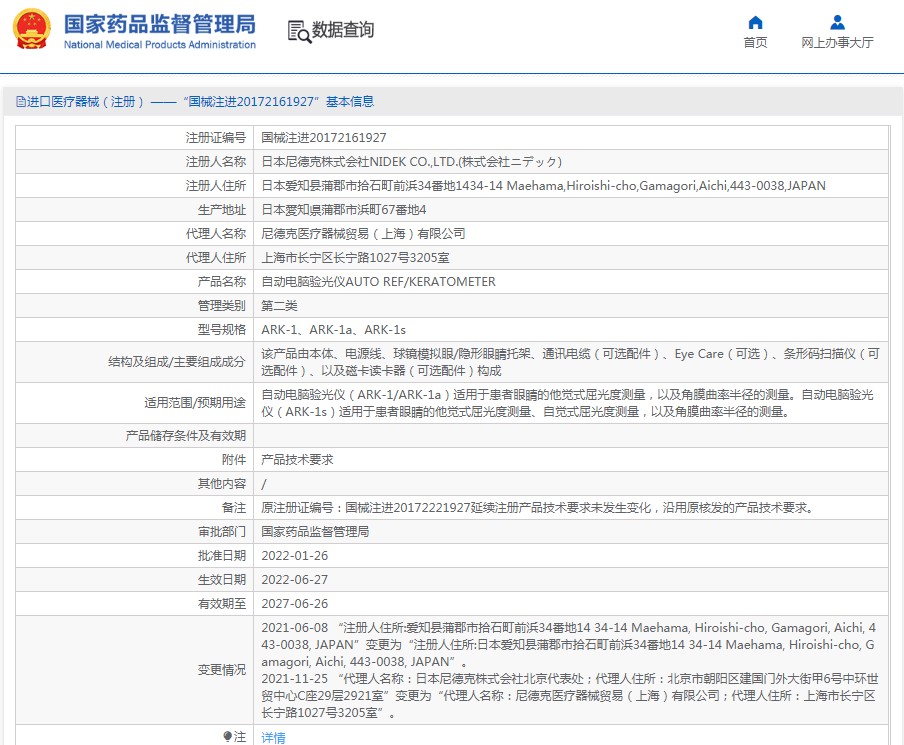Click the 适用范围/预期用途 label

195,403
